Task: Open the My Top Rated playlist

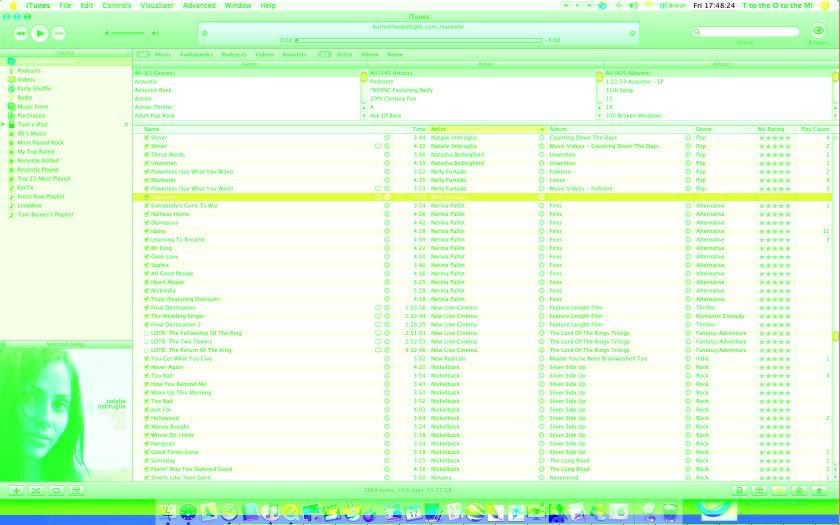Action: (36, 152)
